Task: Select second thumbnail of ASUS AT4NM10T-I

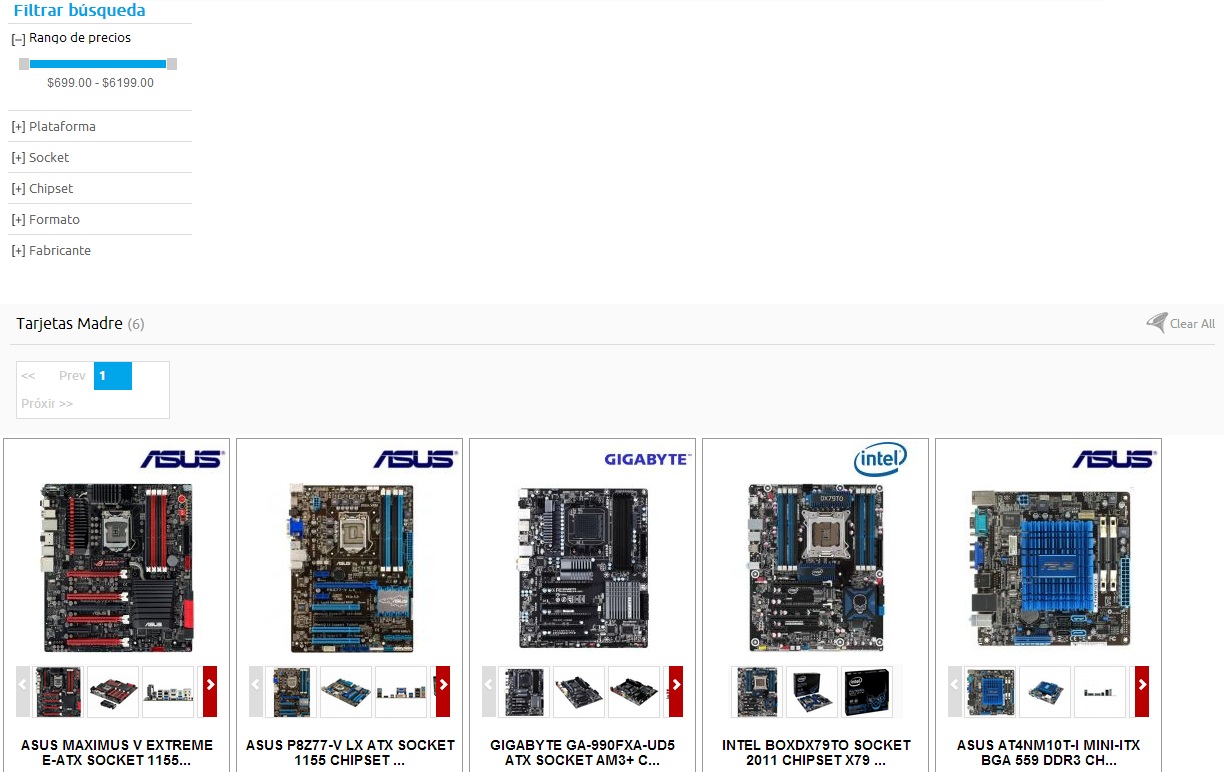Action: (1045, 692)
